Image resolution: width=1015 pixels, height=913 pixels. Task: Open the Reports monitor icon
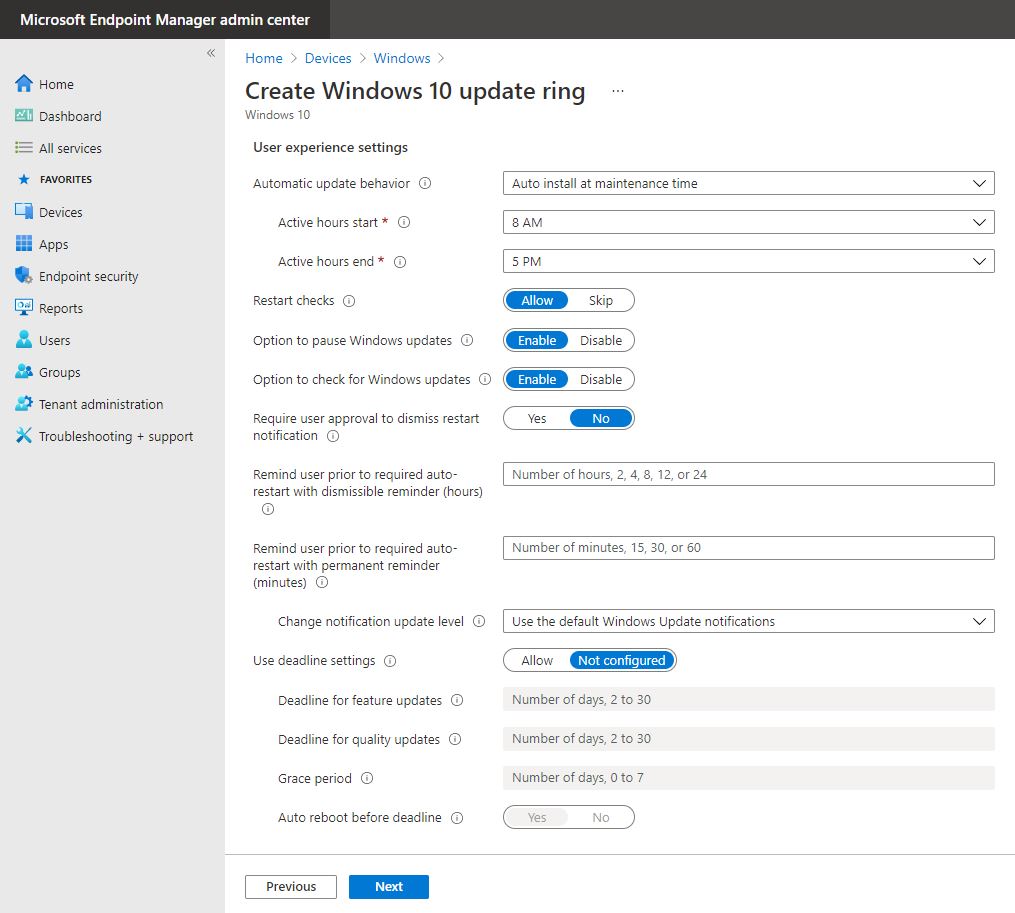[24, 307]
